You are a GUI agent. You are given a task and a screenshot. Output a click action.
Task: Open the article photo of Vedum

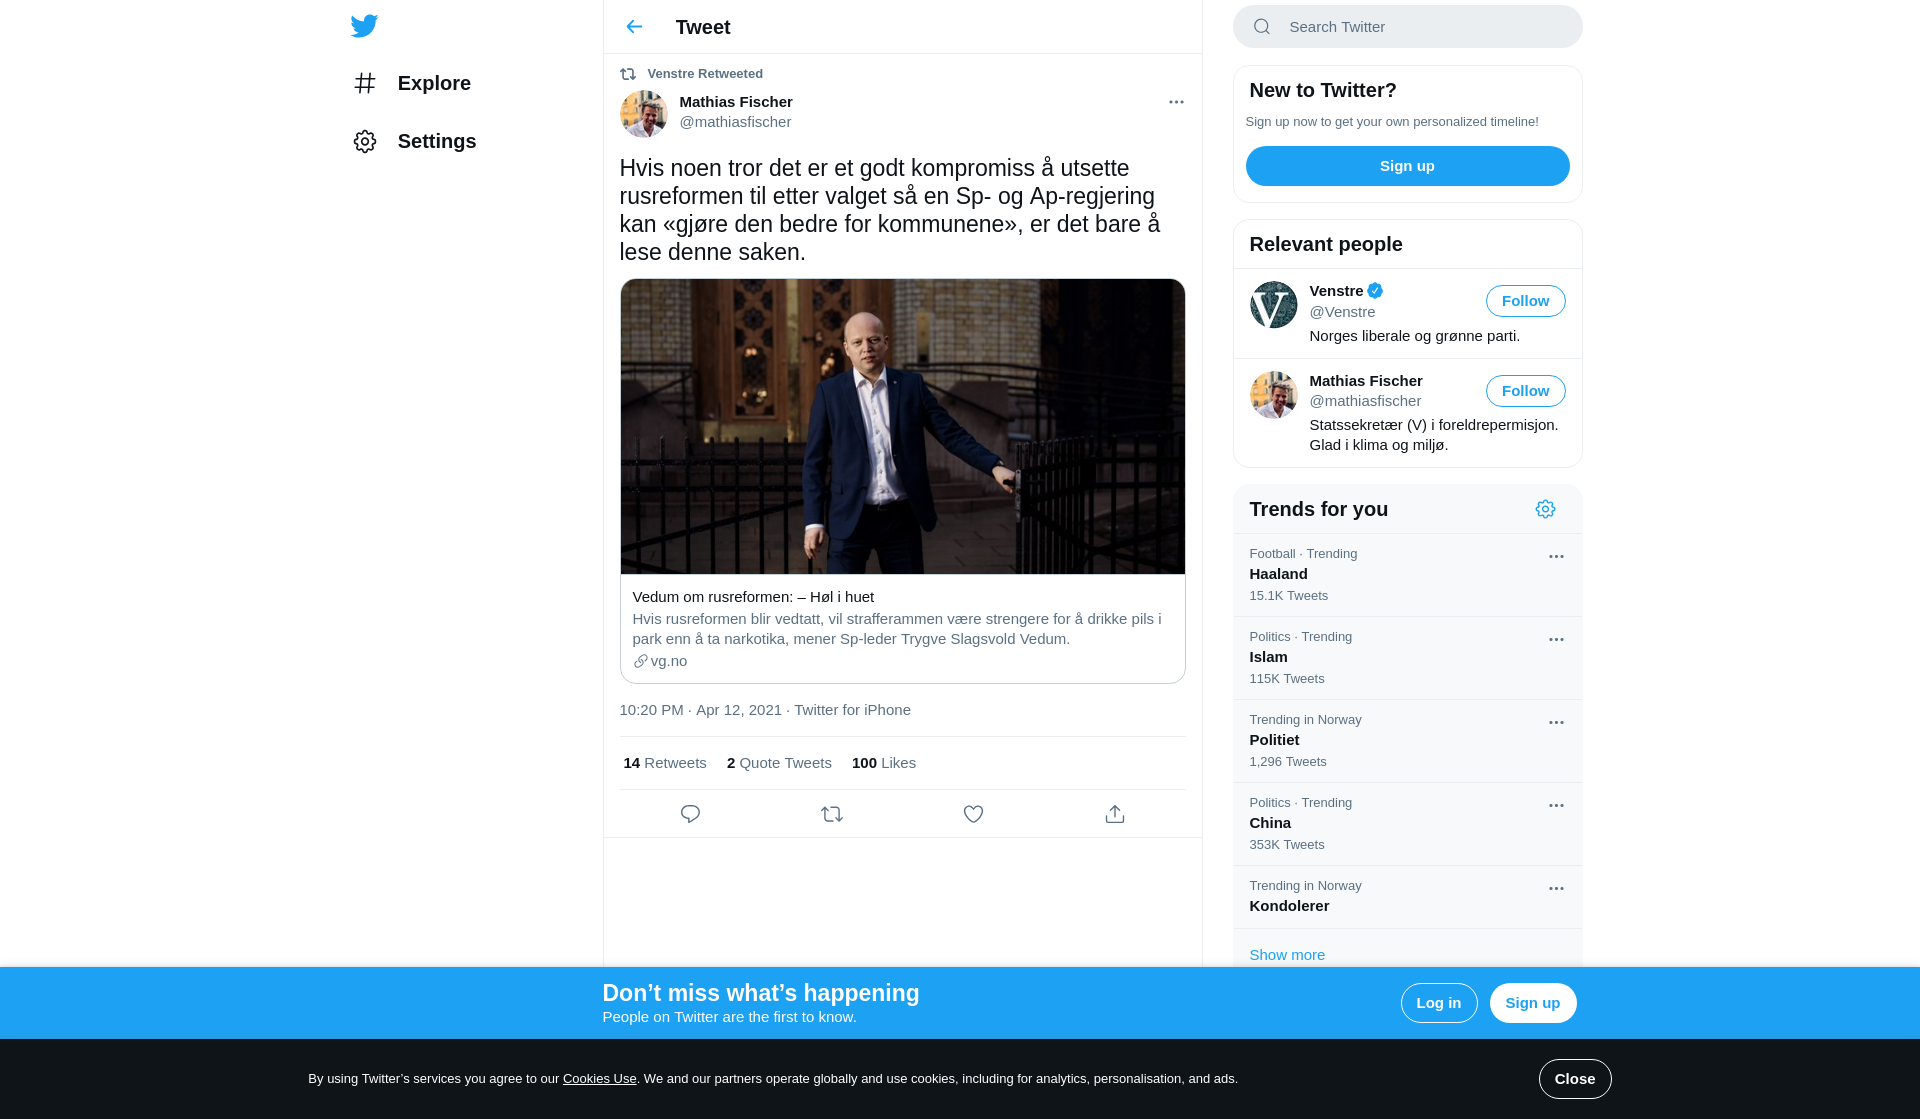coord(902,427)
